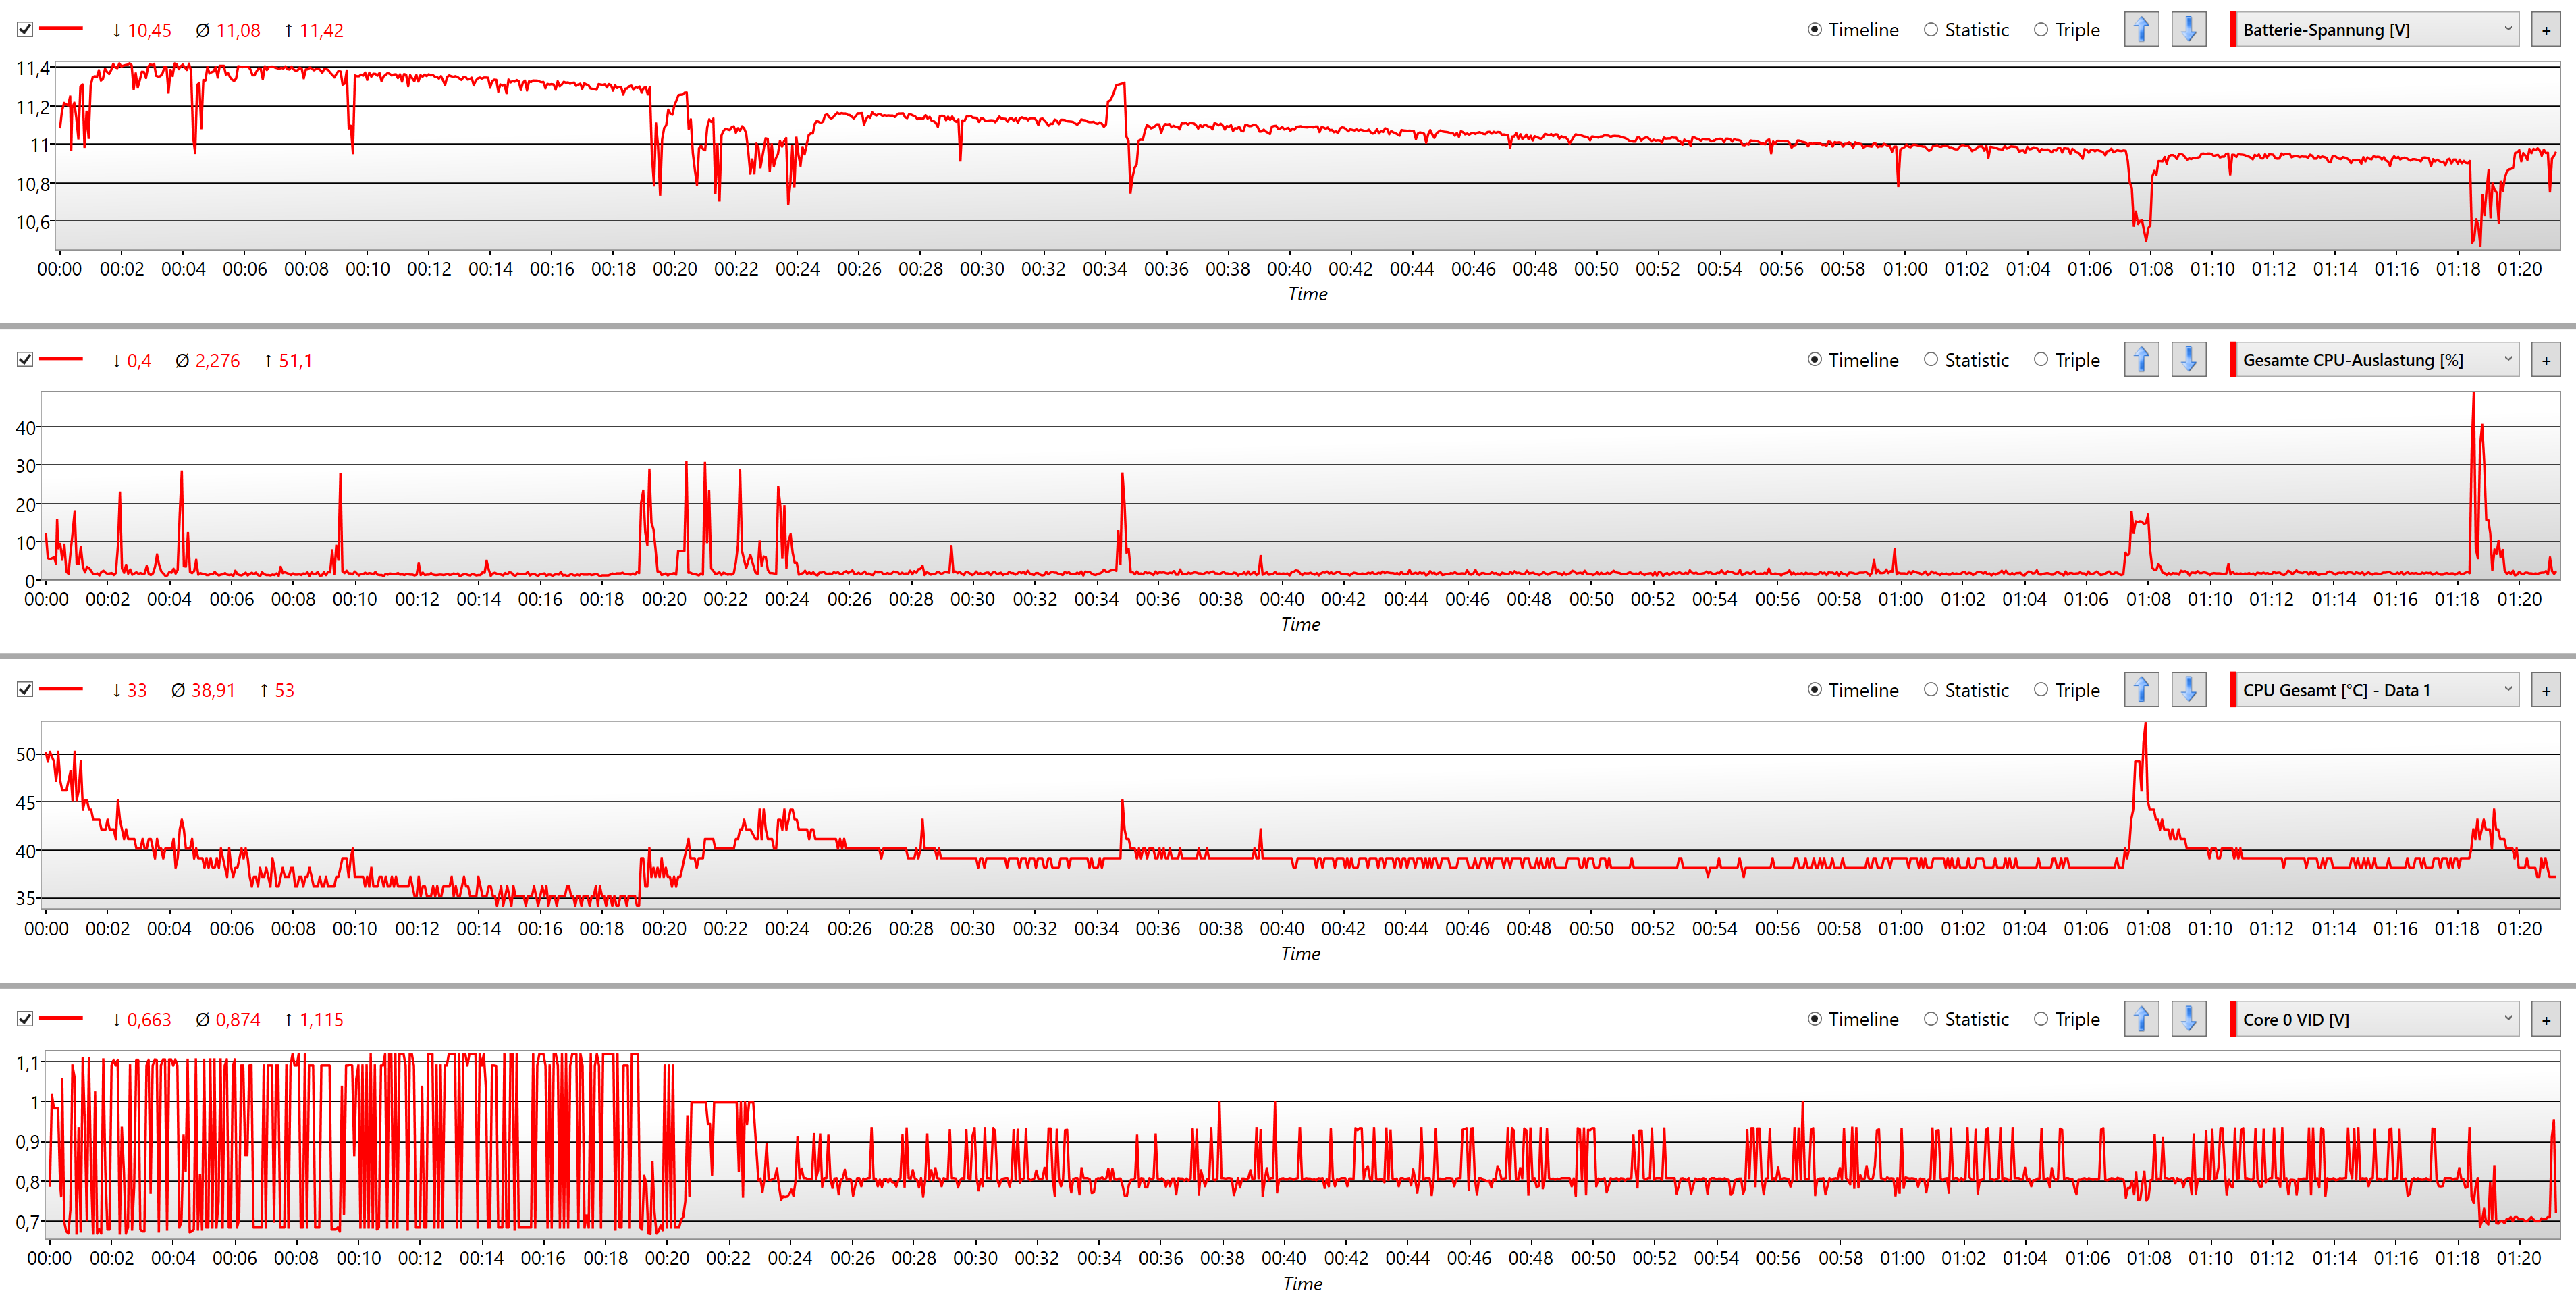This screenshot has height=1308, width=2576.
Task: Click down arrow in CPU Gesamt row
Action: point(2188,690)
